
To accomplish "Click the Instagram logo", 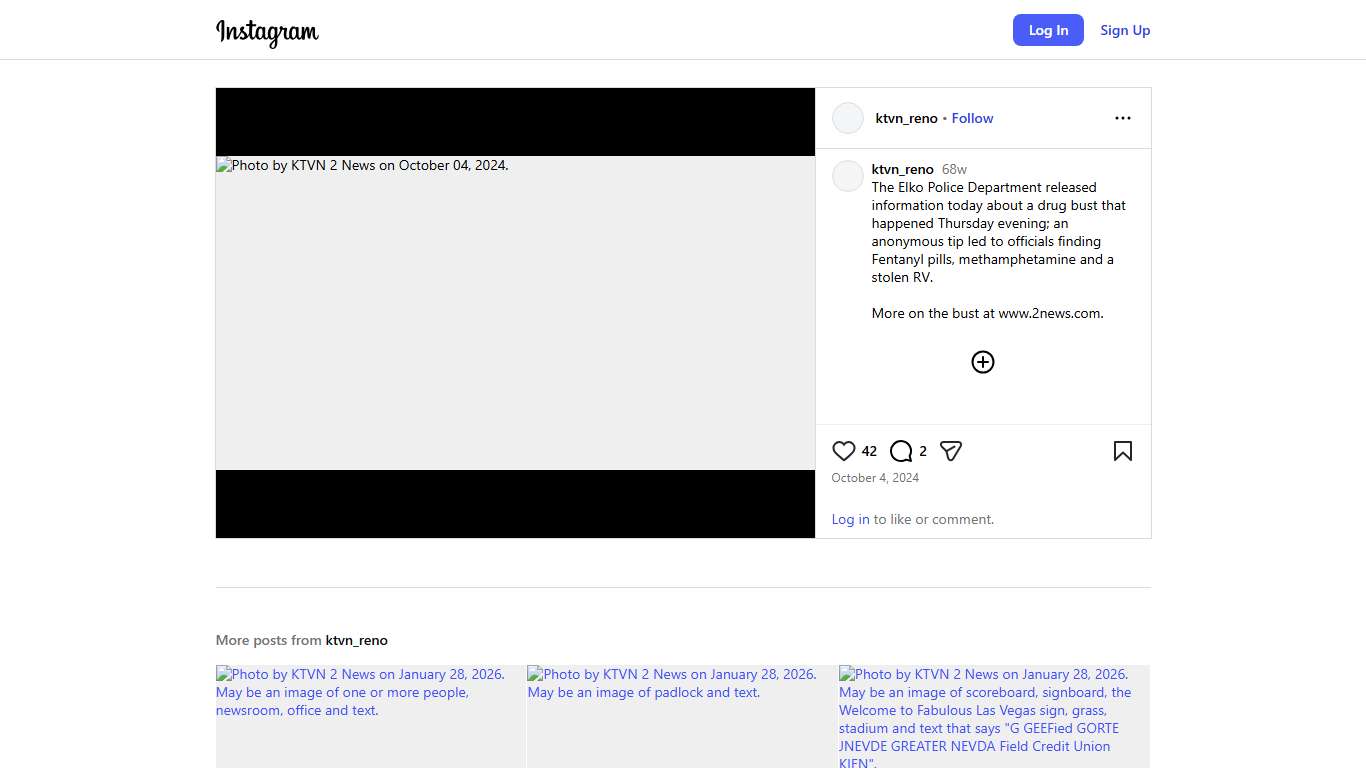I will click(x=267, y=31).
